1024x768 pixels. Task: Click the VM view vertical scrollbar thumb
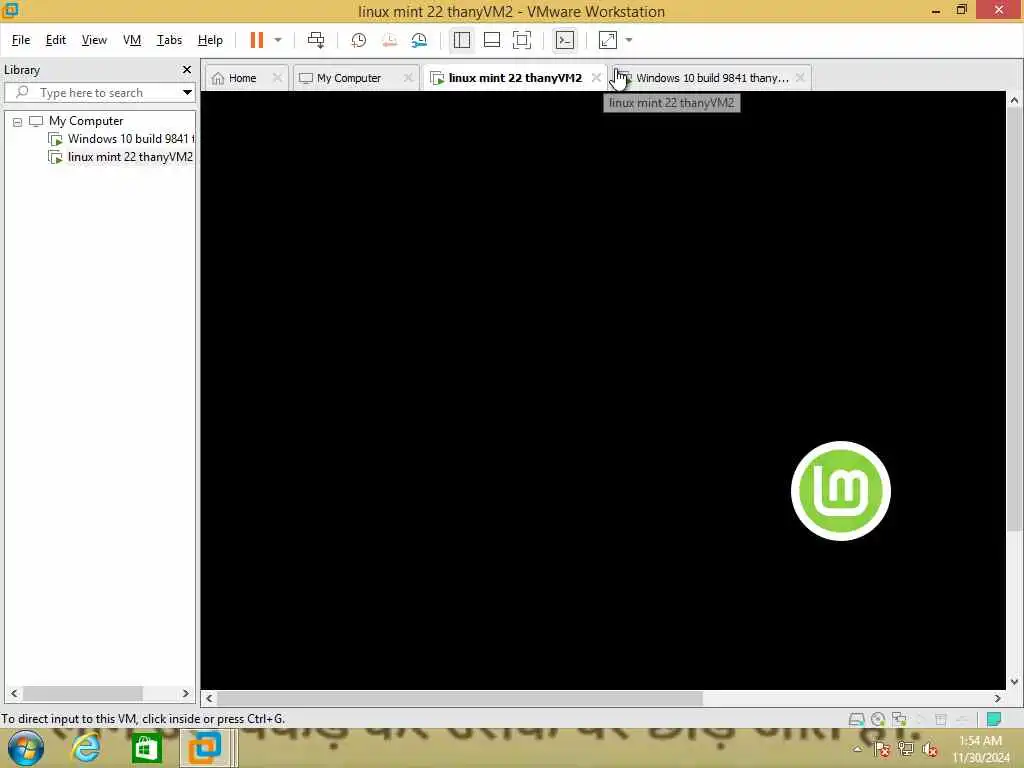click(1014, 319)
